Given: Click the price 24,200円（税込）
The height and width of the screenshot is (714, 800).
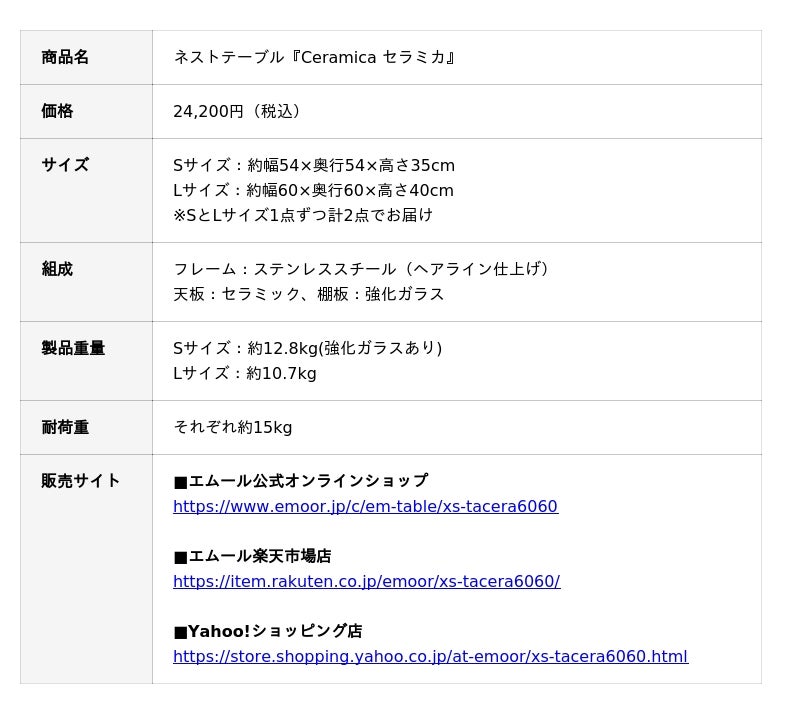Looking at the screenshot, I should [x=237, y=111].
